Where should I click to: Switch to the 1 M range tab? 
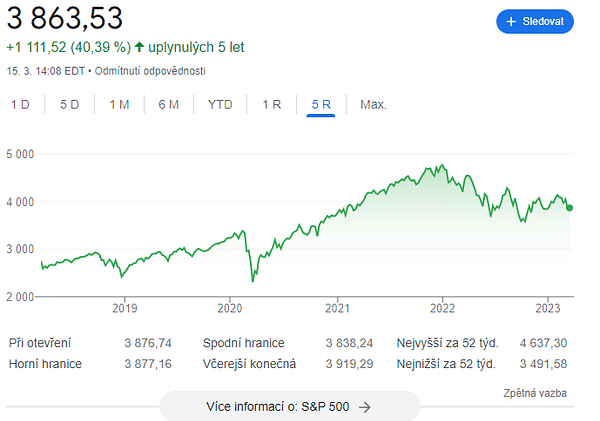[119, 104]
